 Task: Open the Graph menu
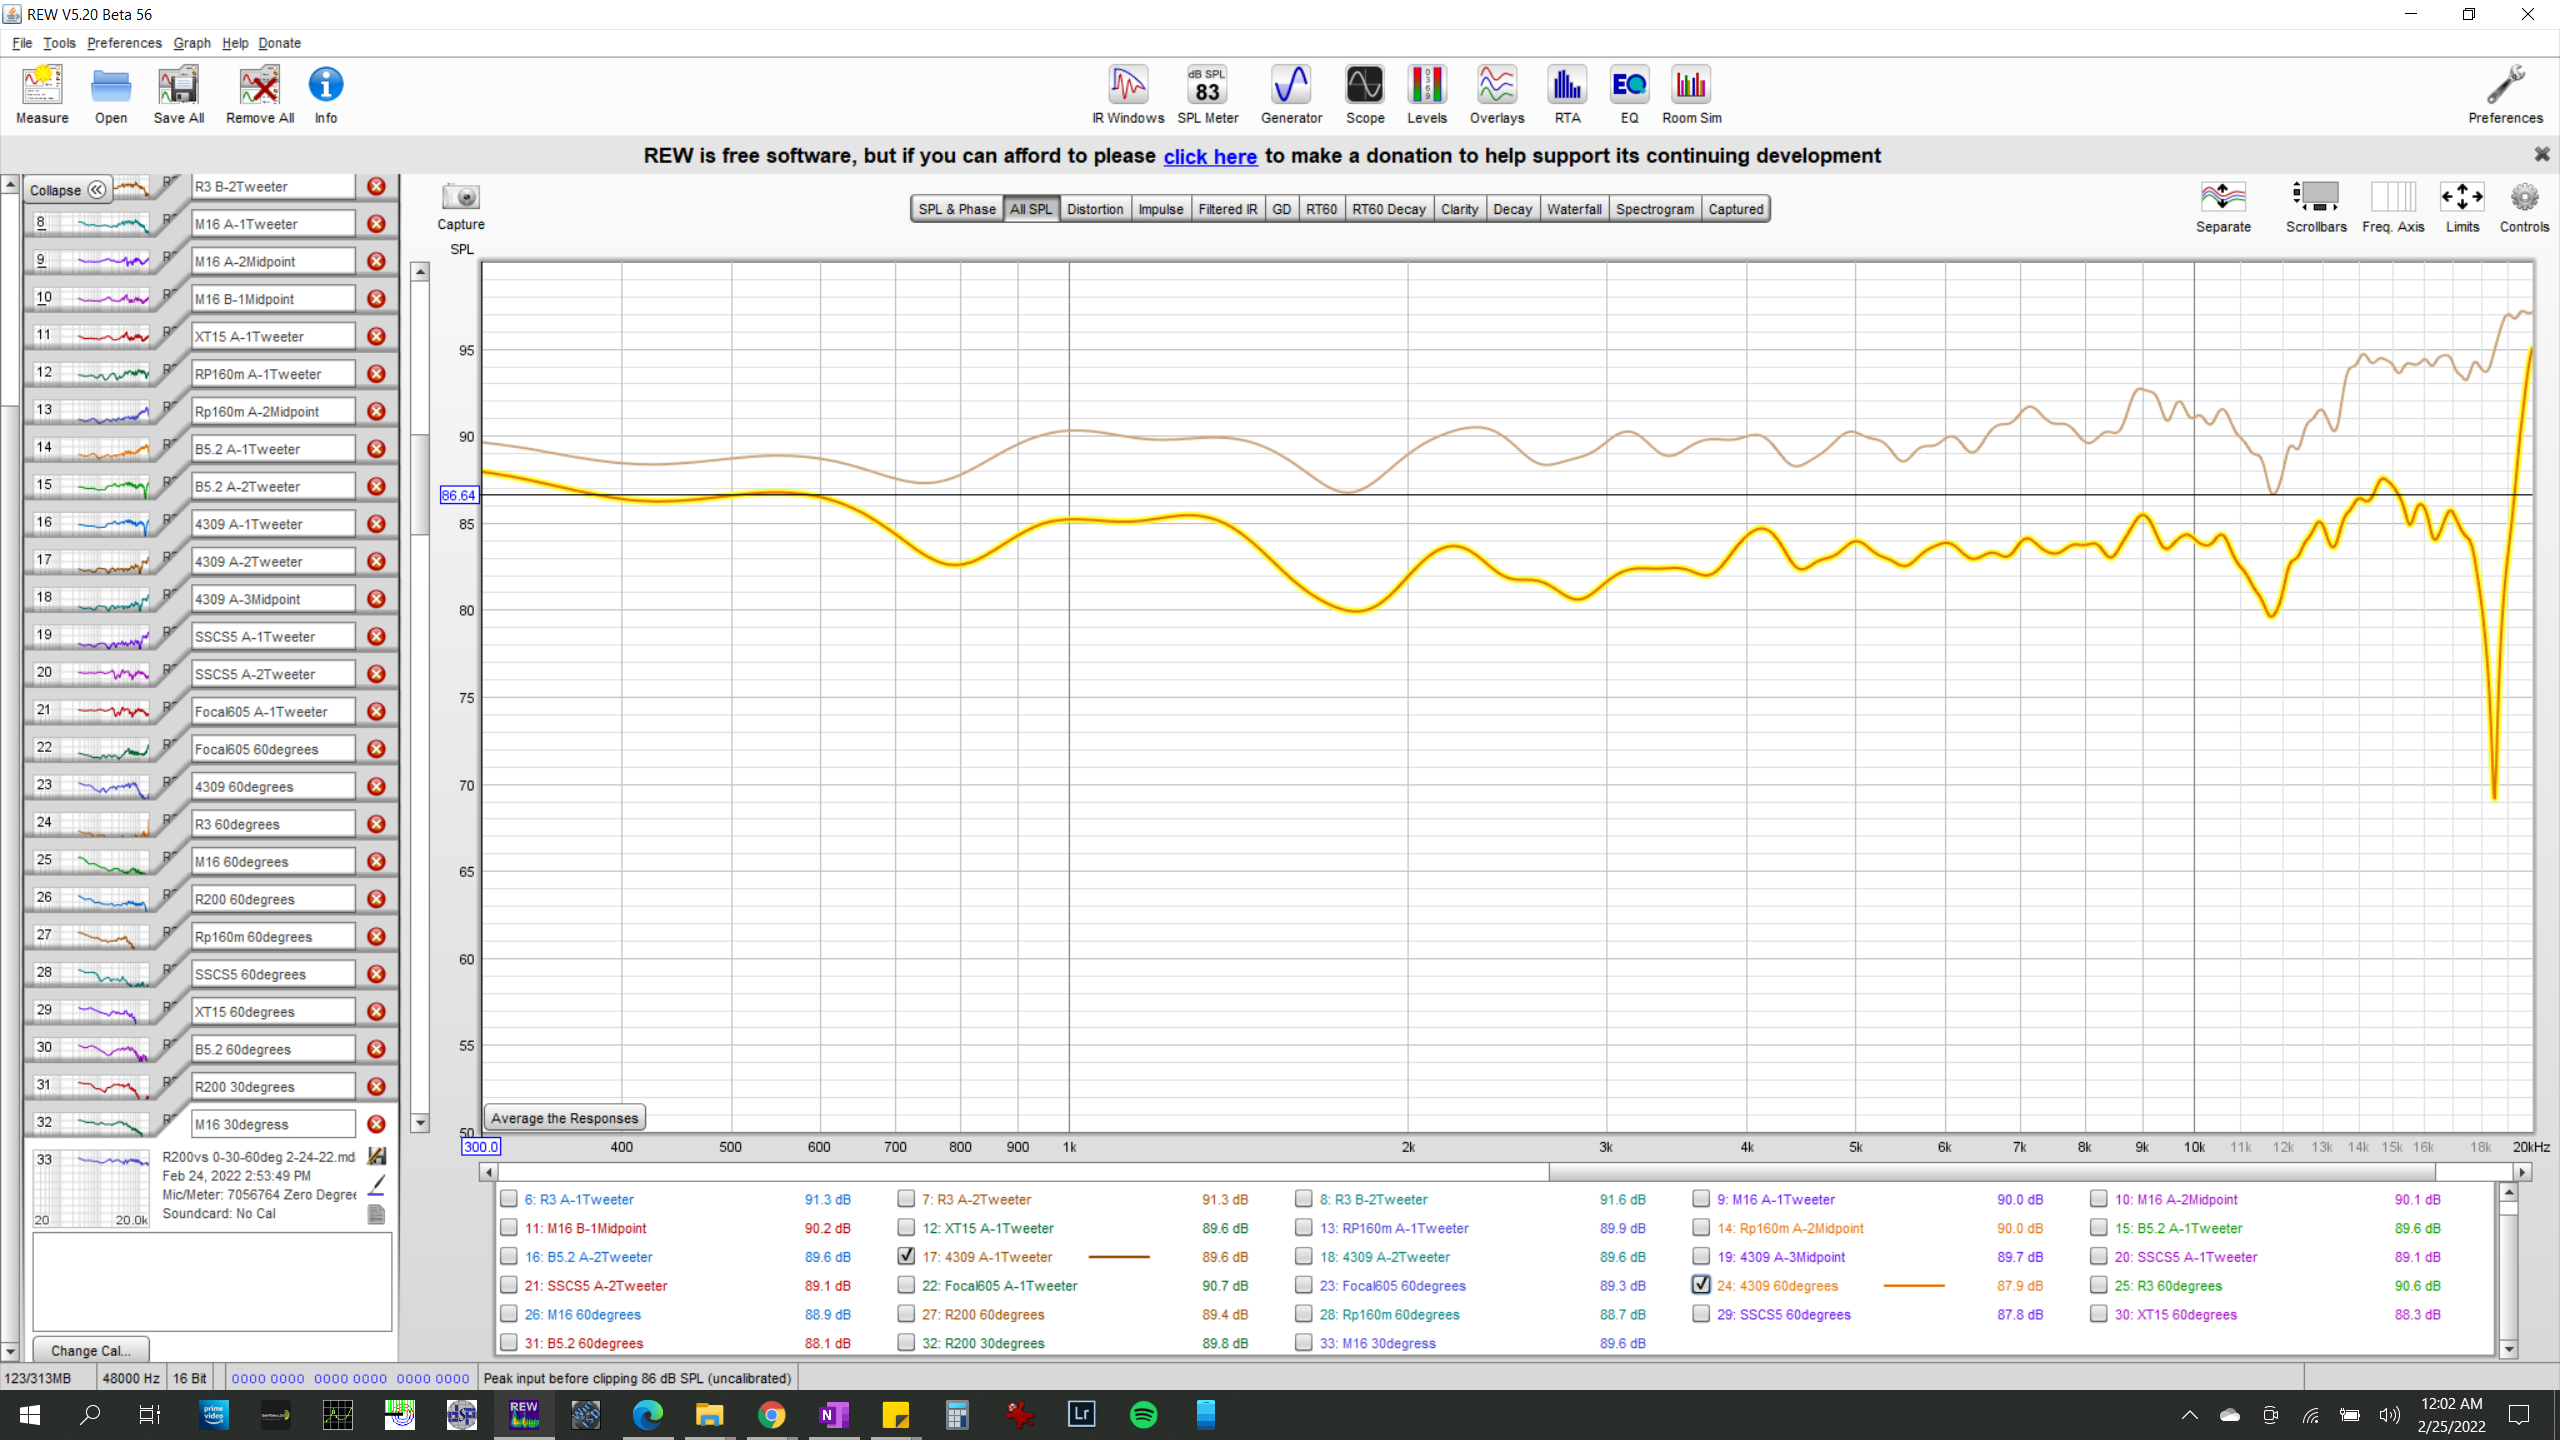(192, 43)
